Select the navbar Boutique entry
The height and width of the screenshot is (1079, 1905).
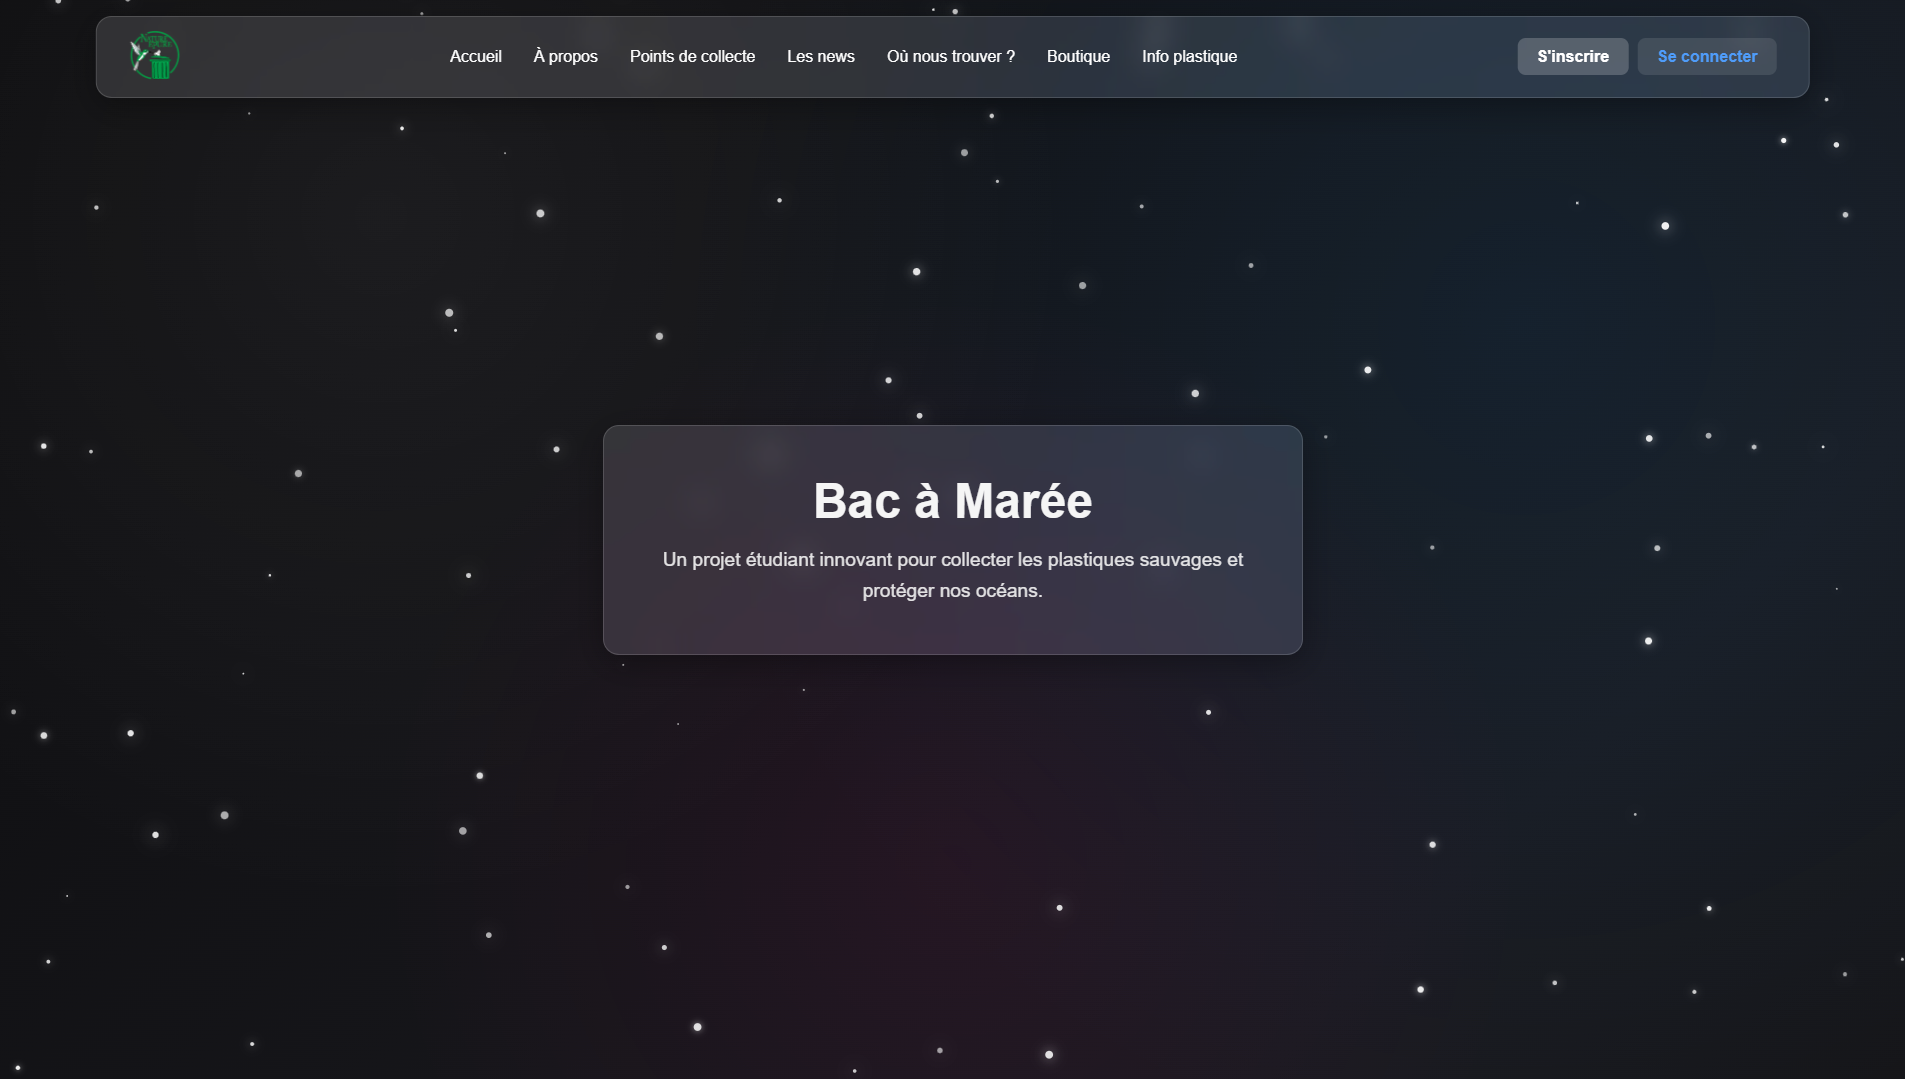tap(1077, 56)
